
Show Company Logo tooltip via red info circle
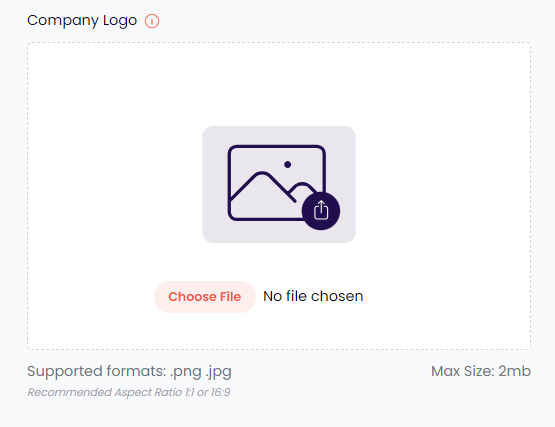tap(152, 21)
